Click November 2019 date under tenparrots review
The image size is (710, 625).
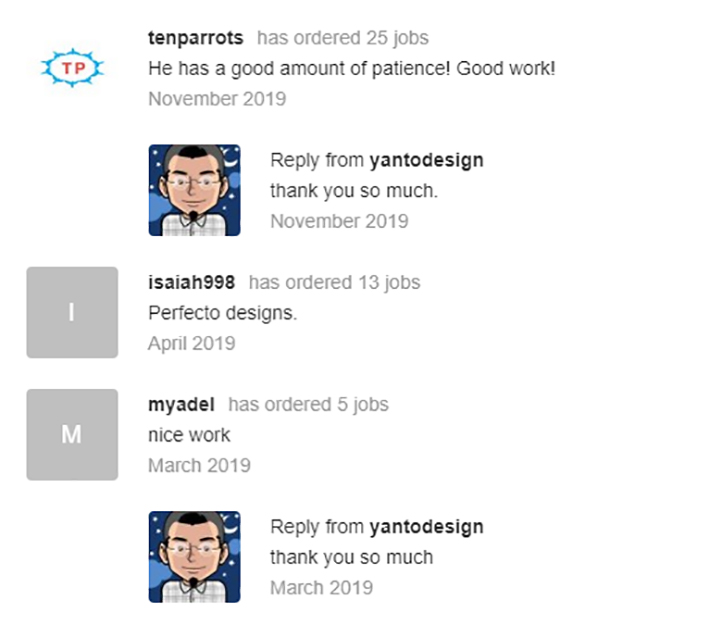[x=216, y=99]
